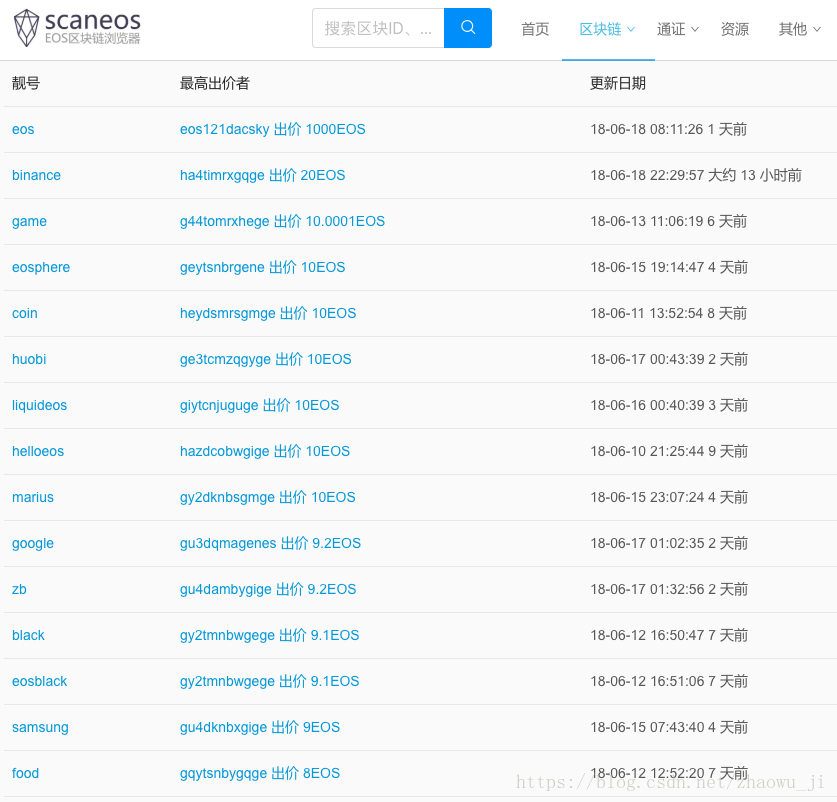Select date 18-06-18 08:11:26 1 天前
The width and height of the screenshot is (837, 802).
(668, 129)
